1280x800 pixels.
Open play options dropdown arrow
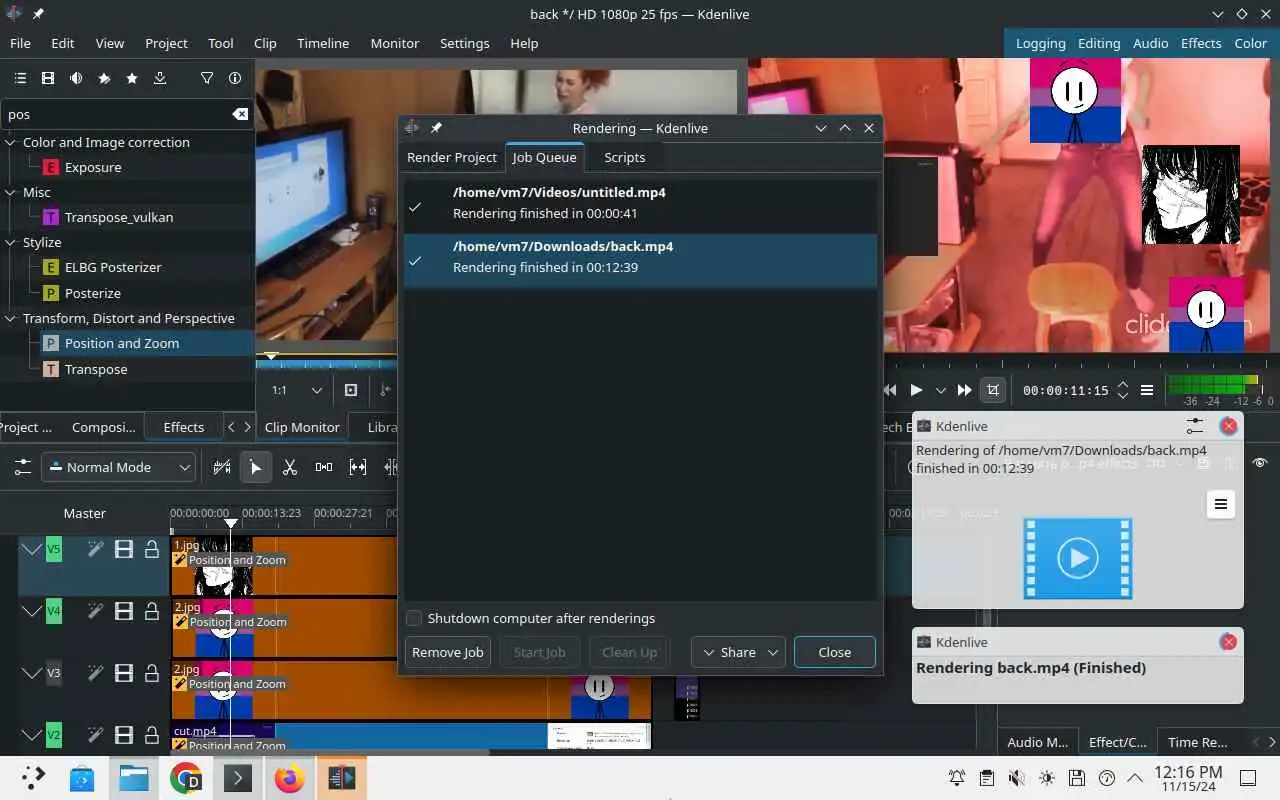[x=940, y=390]
